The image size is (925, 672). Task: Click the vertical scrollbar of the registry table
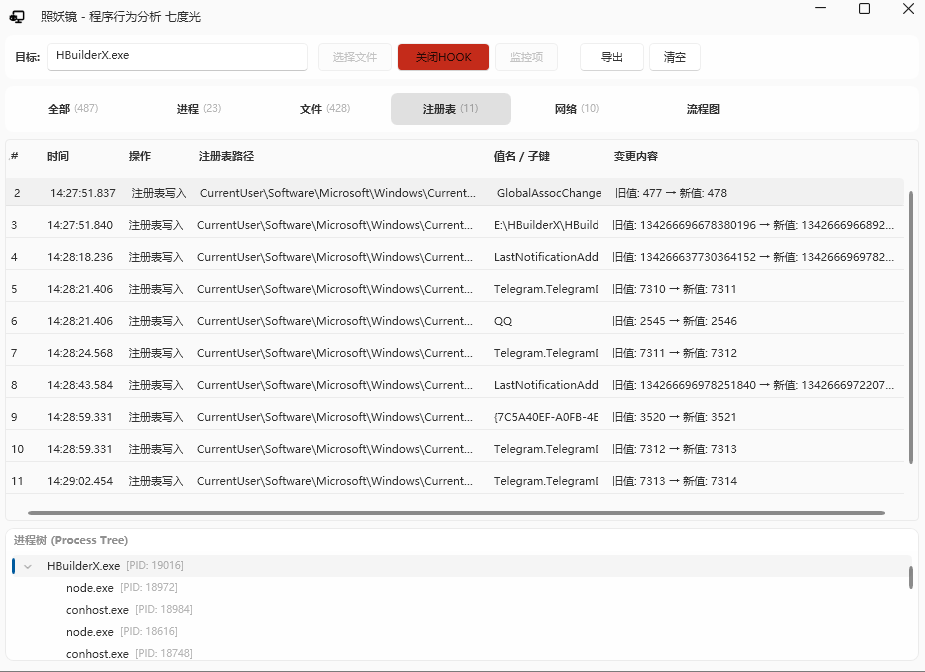911,327
